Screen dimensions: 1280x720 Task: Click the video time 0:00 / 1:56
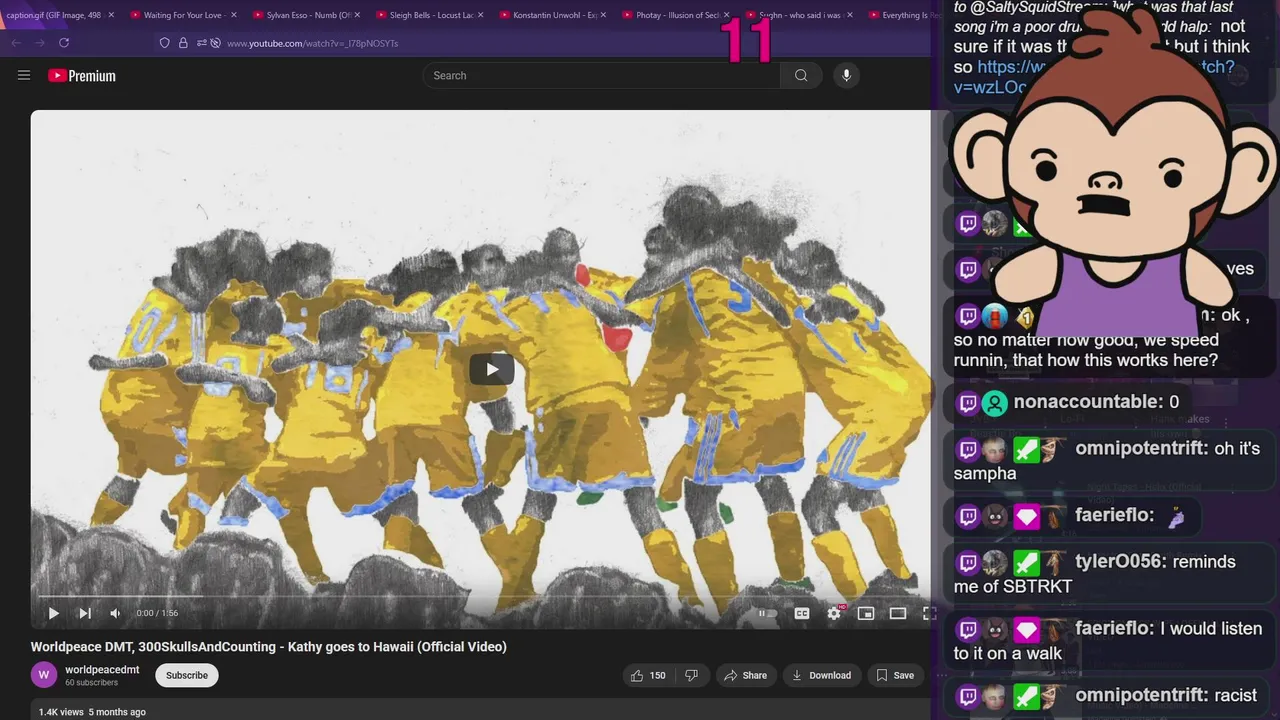(157, 613)
